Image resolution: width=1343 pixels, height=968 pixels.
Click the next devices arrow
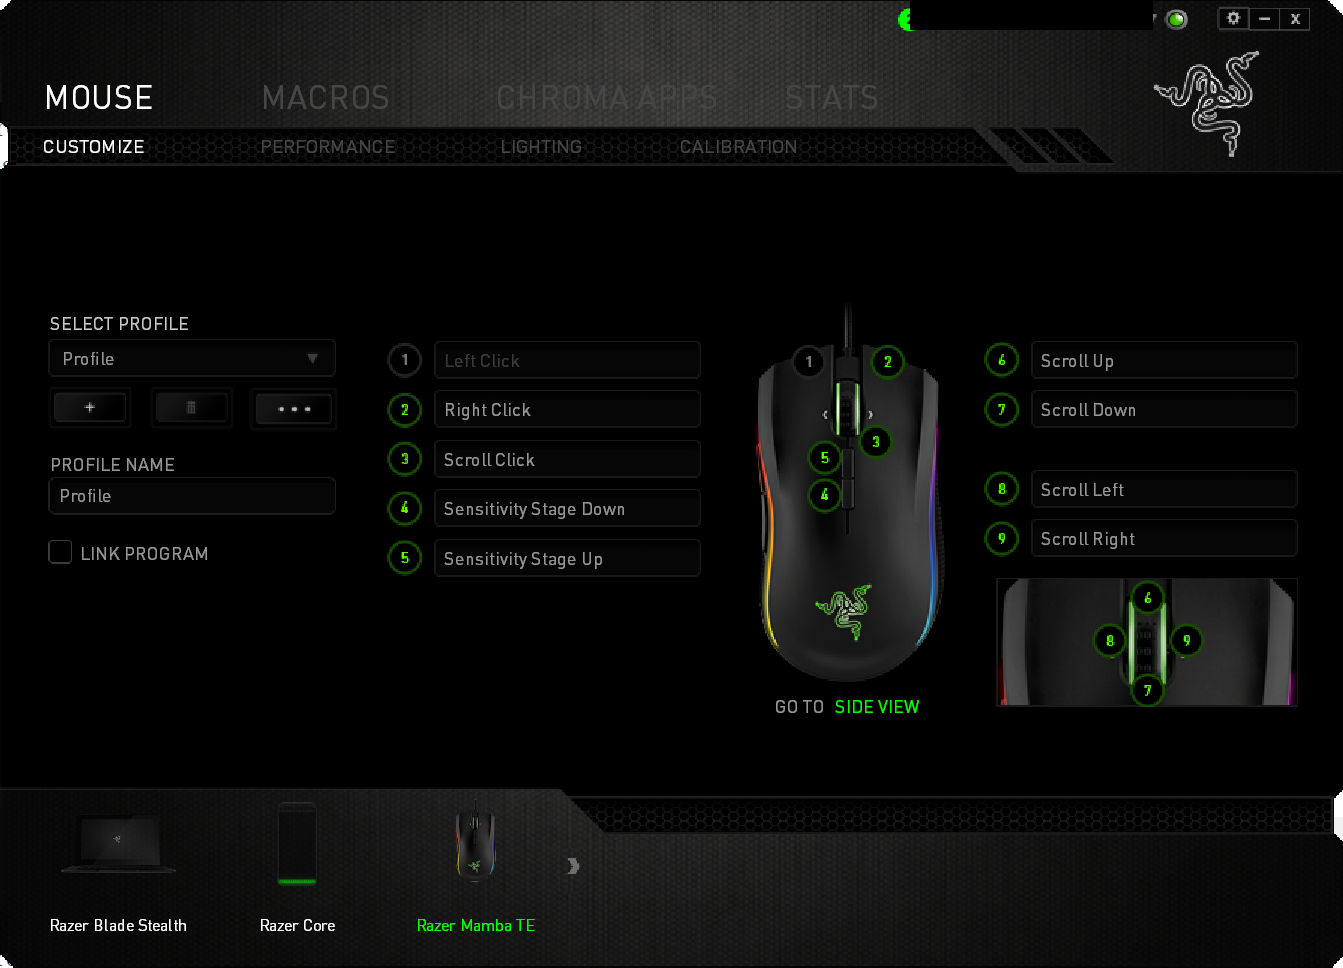573,866
